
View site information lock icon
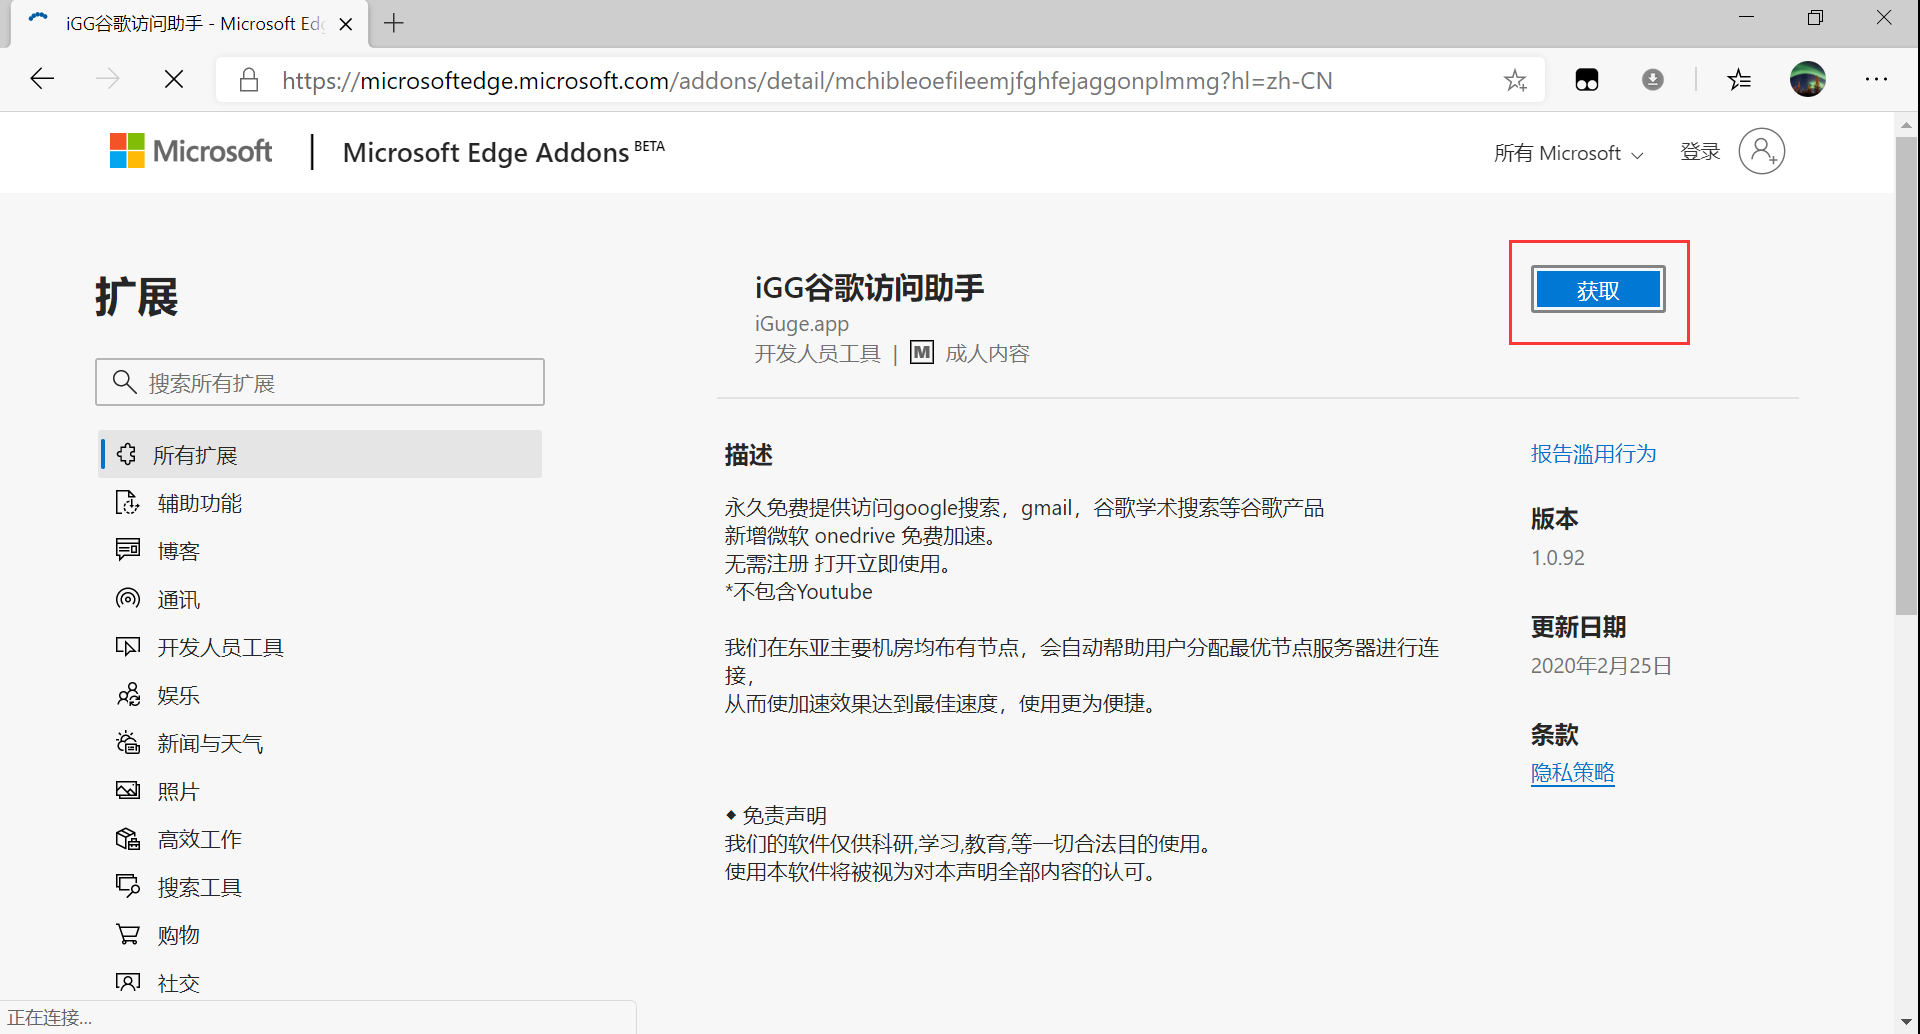pyautogui.click(x=249, y=80)
